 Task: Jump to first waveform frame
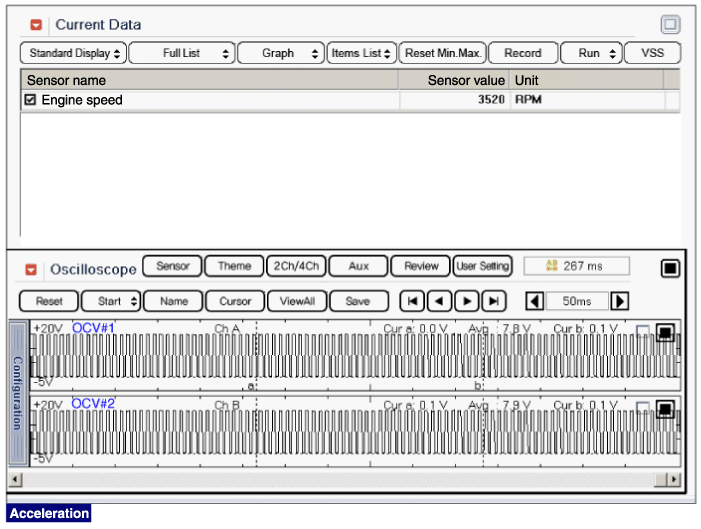[411, 301]
